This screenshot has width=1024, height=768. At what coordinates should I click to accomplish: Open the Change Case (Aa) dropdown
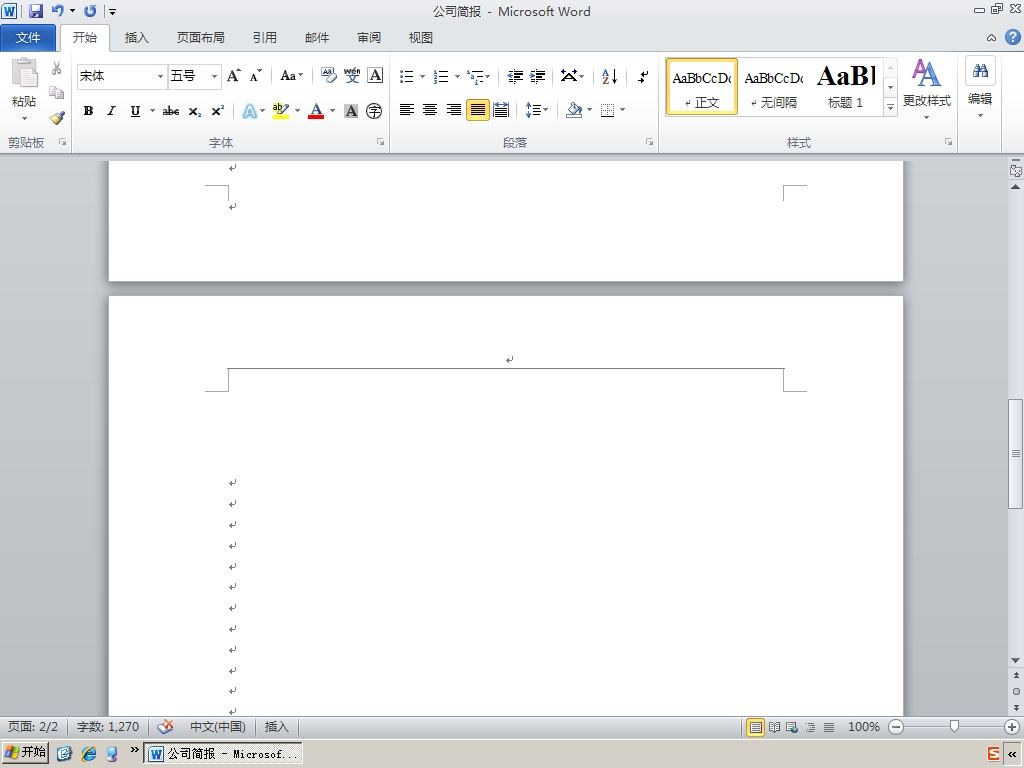pos(291,76)
